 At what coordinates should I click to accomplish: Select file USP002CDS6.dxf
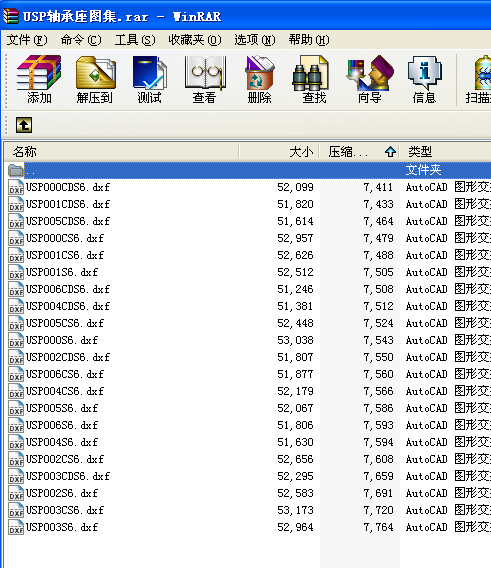click(x=68, y=357)
